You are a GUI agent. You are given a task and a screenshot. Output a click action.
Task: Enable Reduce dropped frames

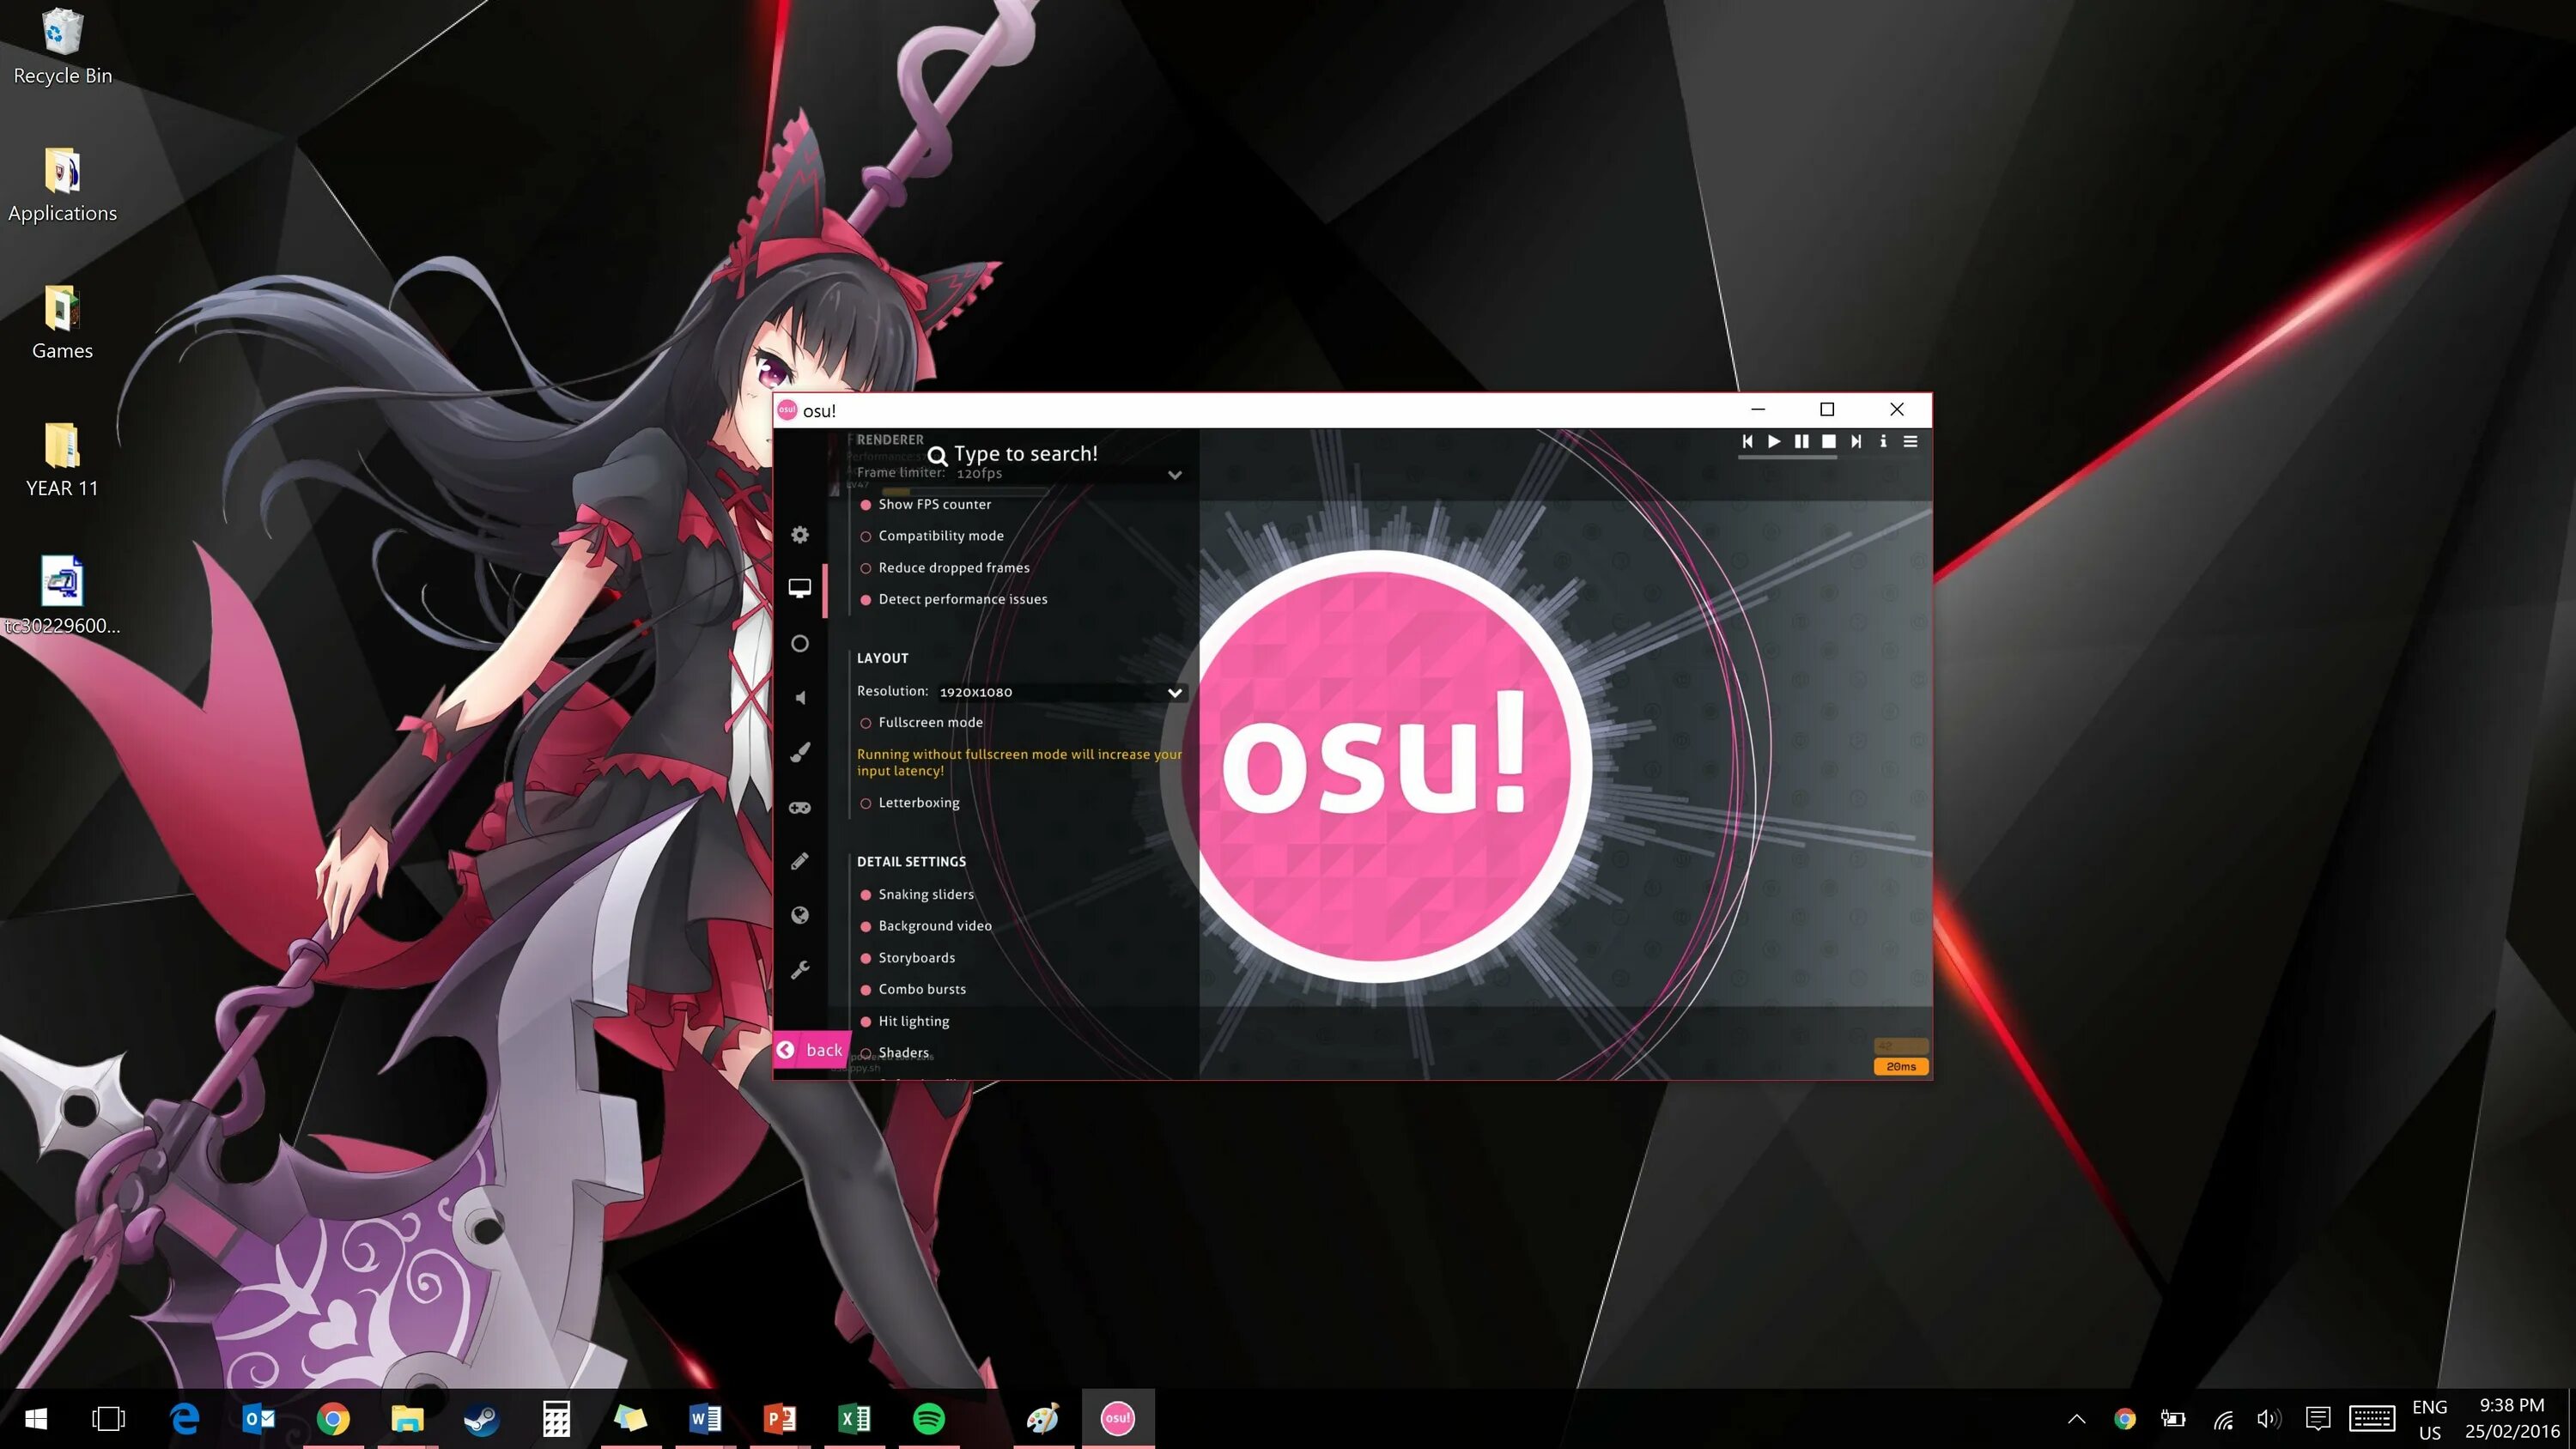[x=944, y=568]
